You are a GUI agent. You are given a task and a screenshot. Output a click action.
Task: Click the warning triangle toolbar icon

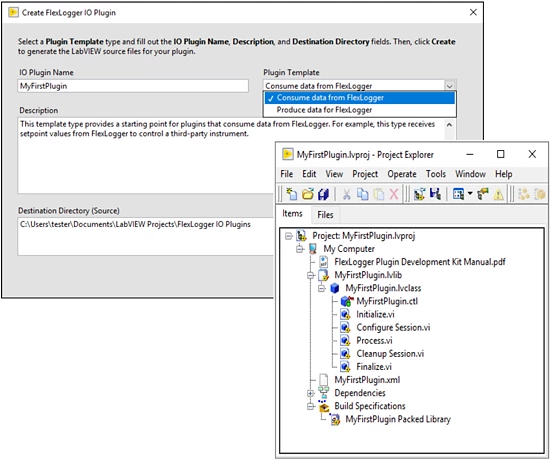pos(498,194)
